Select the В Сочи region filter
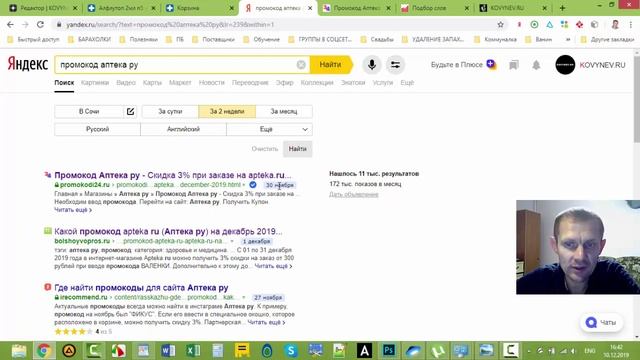Image resolution: width=640 pixels, height=360 pixels. pos(89,111)
